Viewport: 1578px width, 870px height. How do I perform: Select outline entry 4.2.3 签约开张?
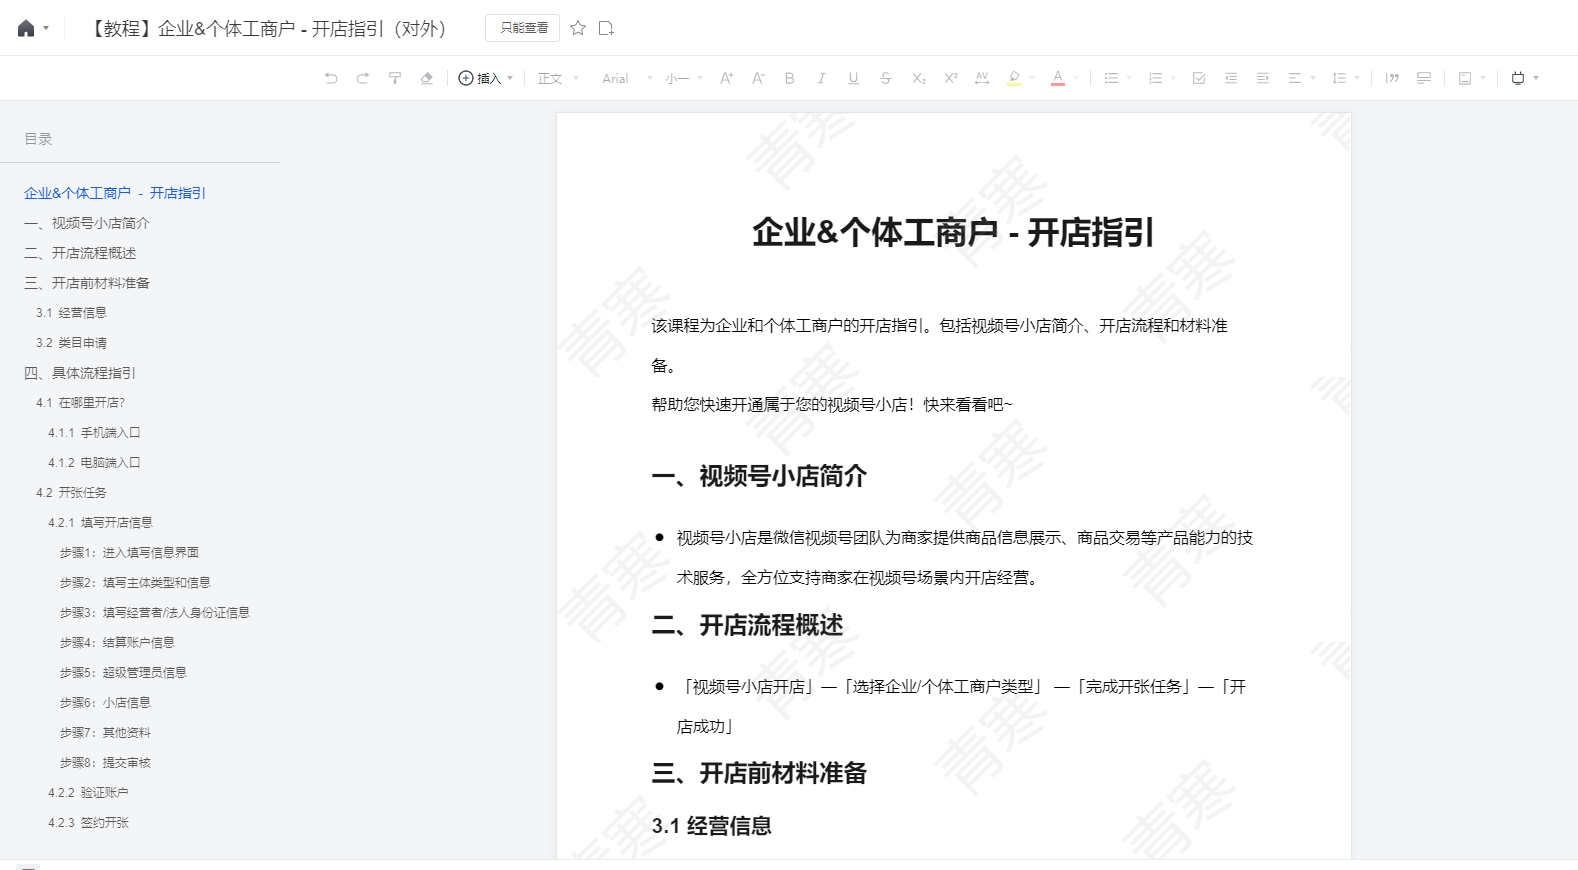[88, 823]
